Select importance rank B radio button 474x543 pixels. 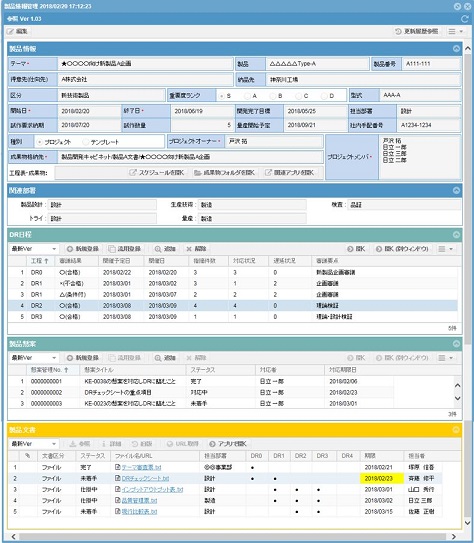click(273, 96)
